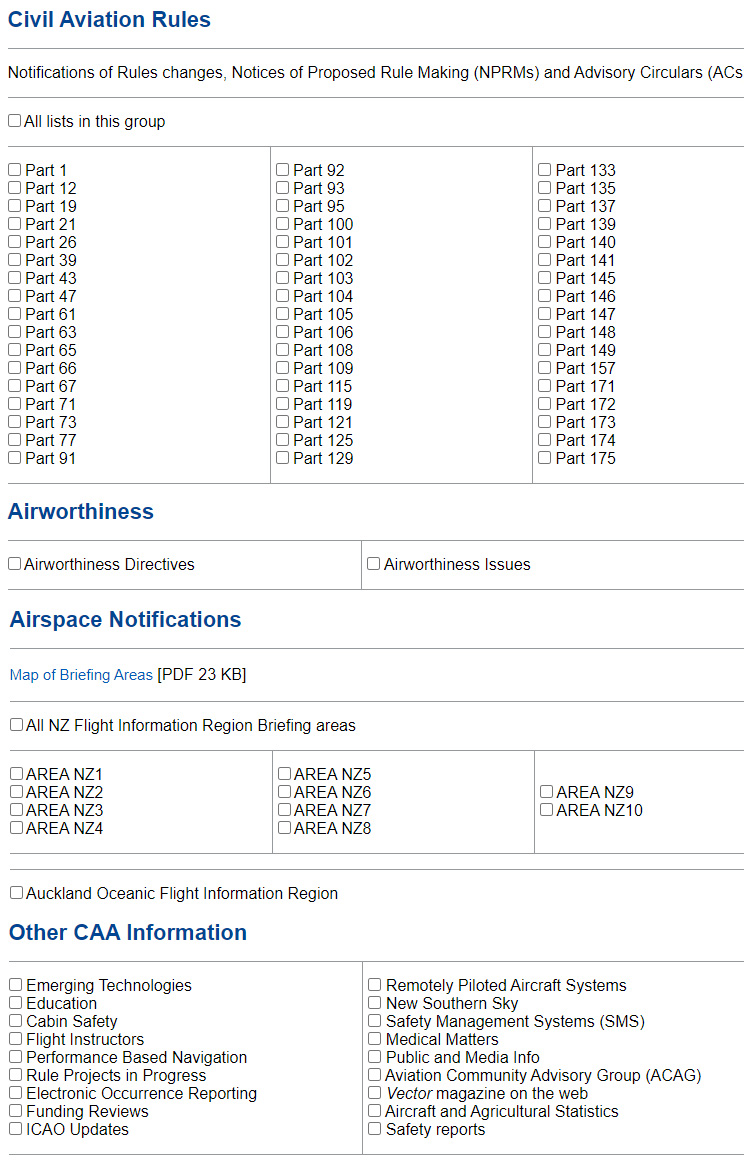Subscribe to Airworthiness Directives checkbox
This screenshot has height=1161, width=744.
coord(15,563)
